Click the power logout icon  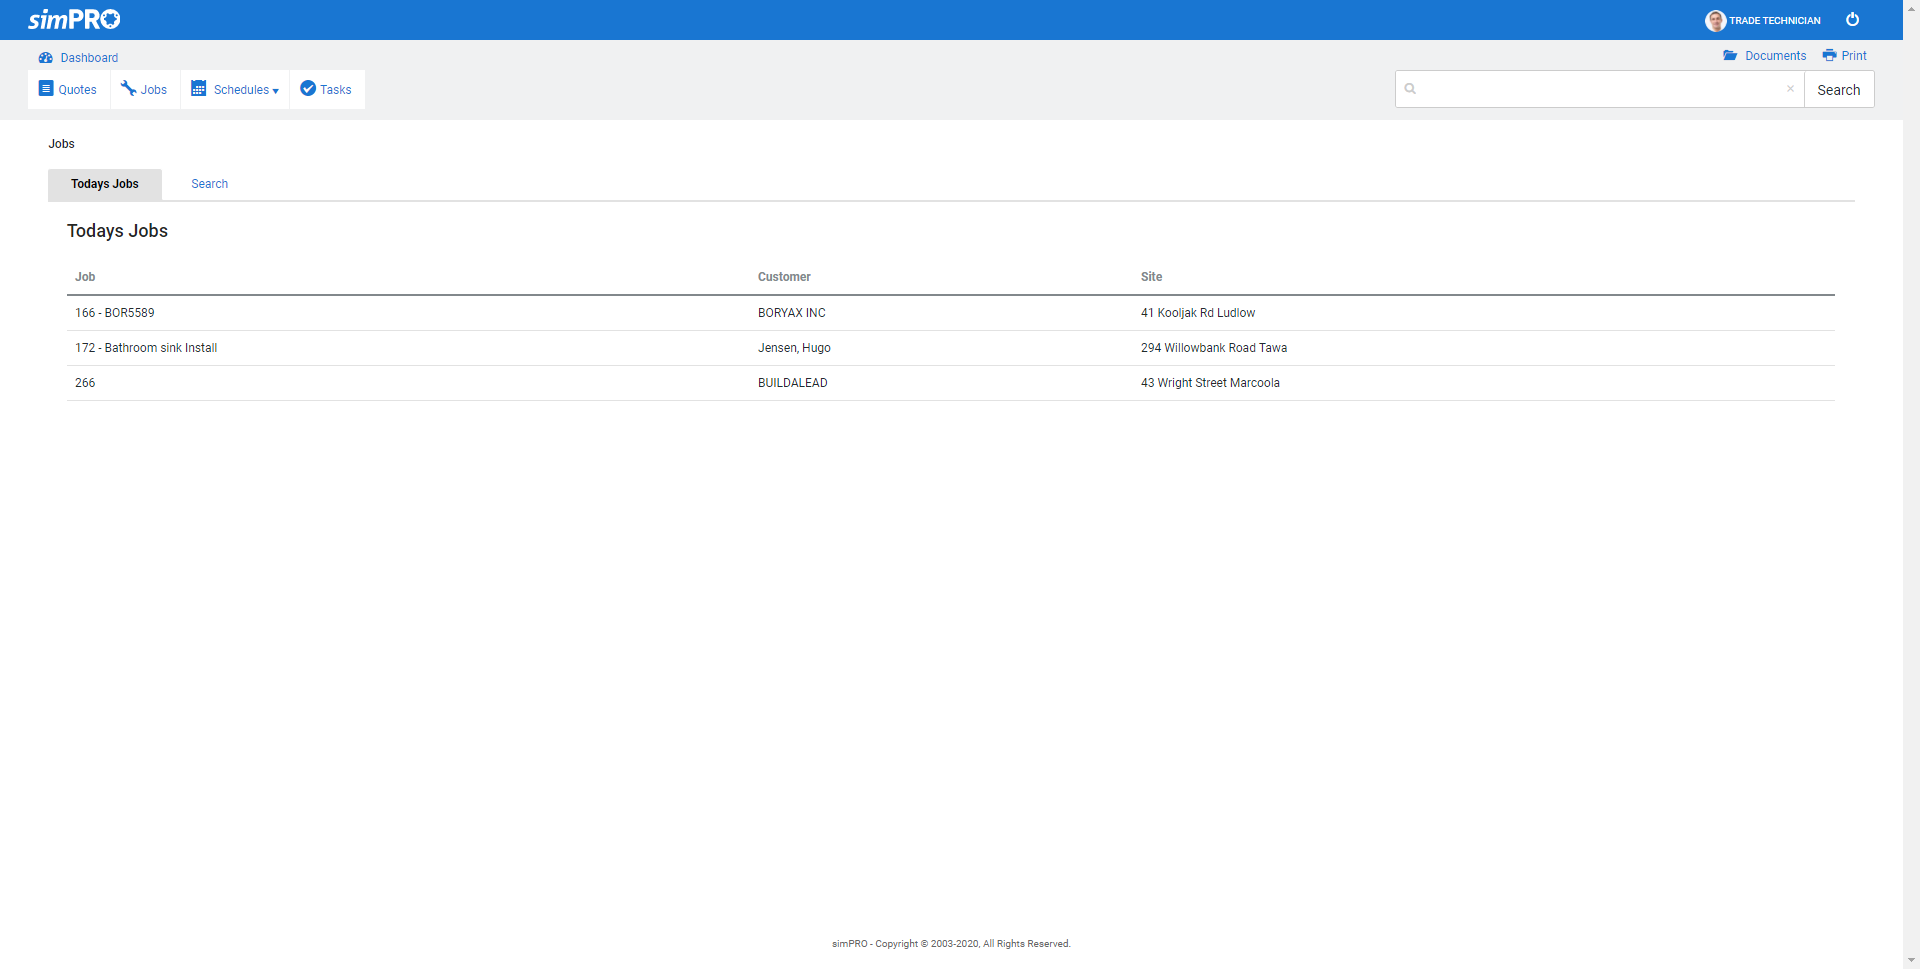(1852, 20)
